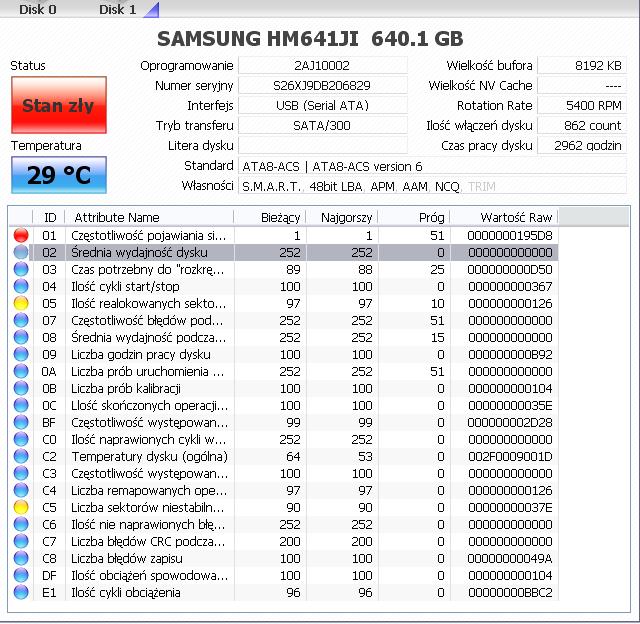The width and height of the screenshot is (640, 624).
Task: Click buffer size field 8192 KB
Action: tap(582, 65)
